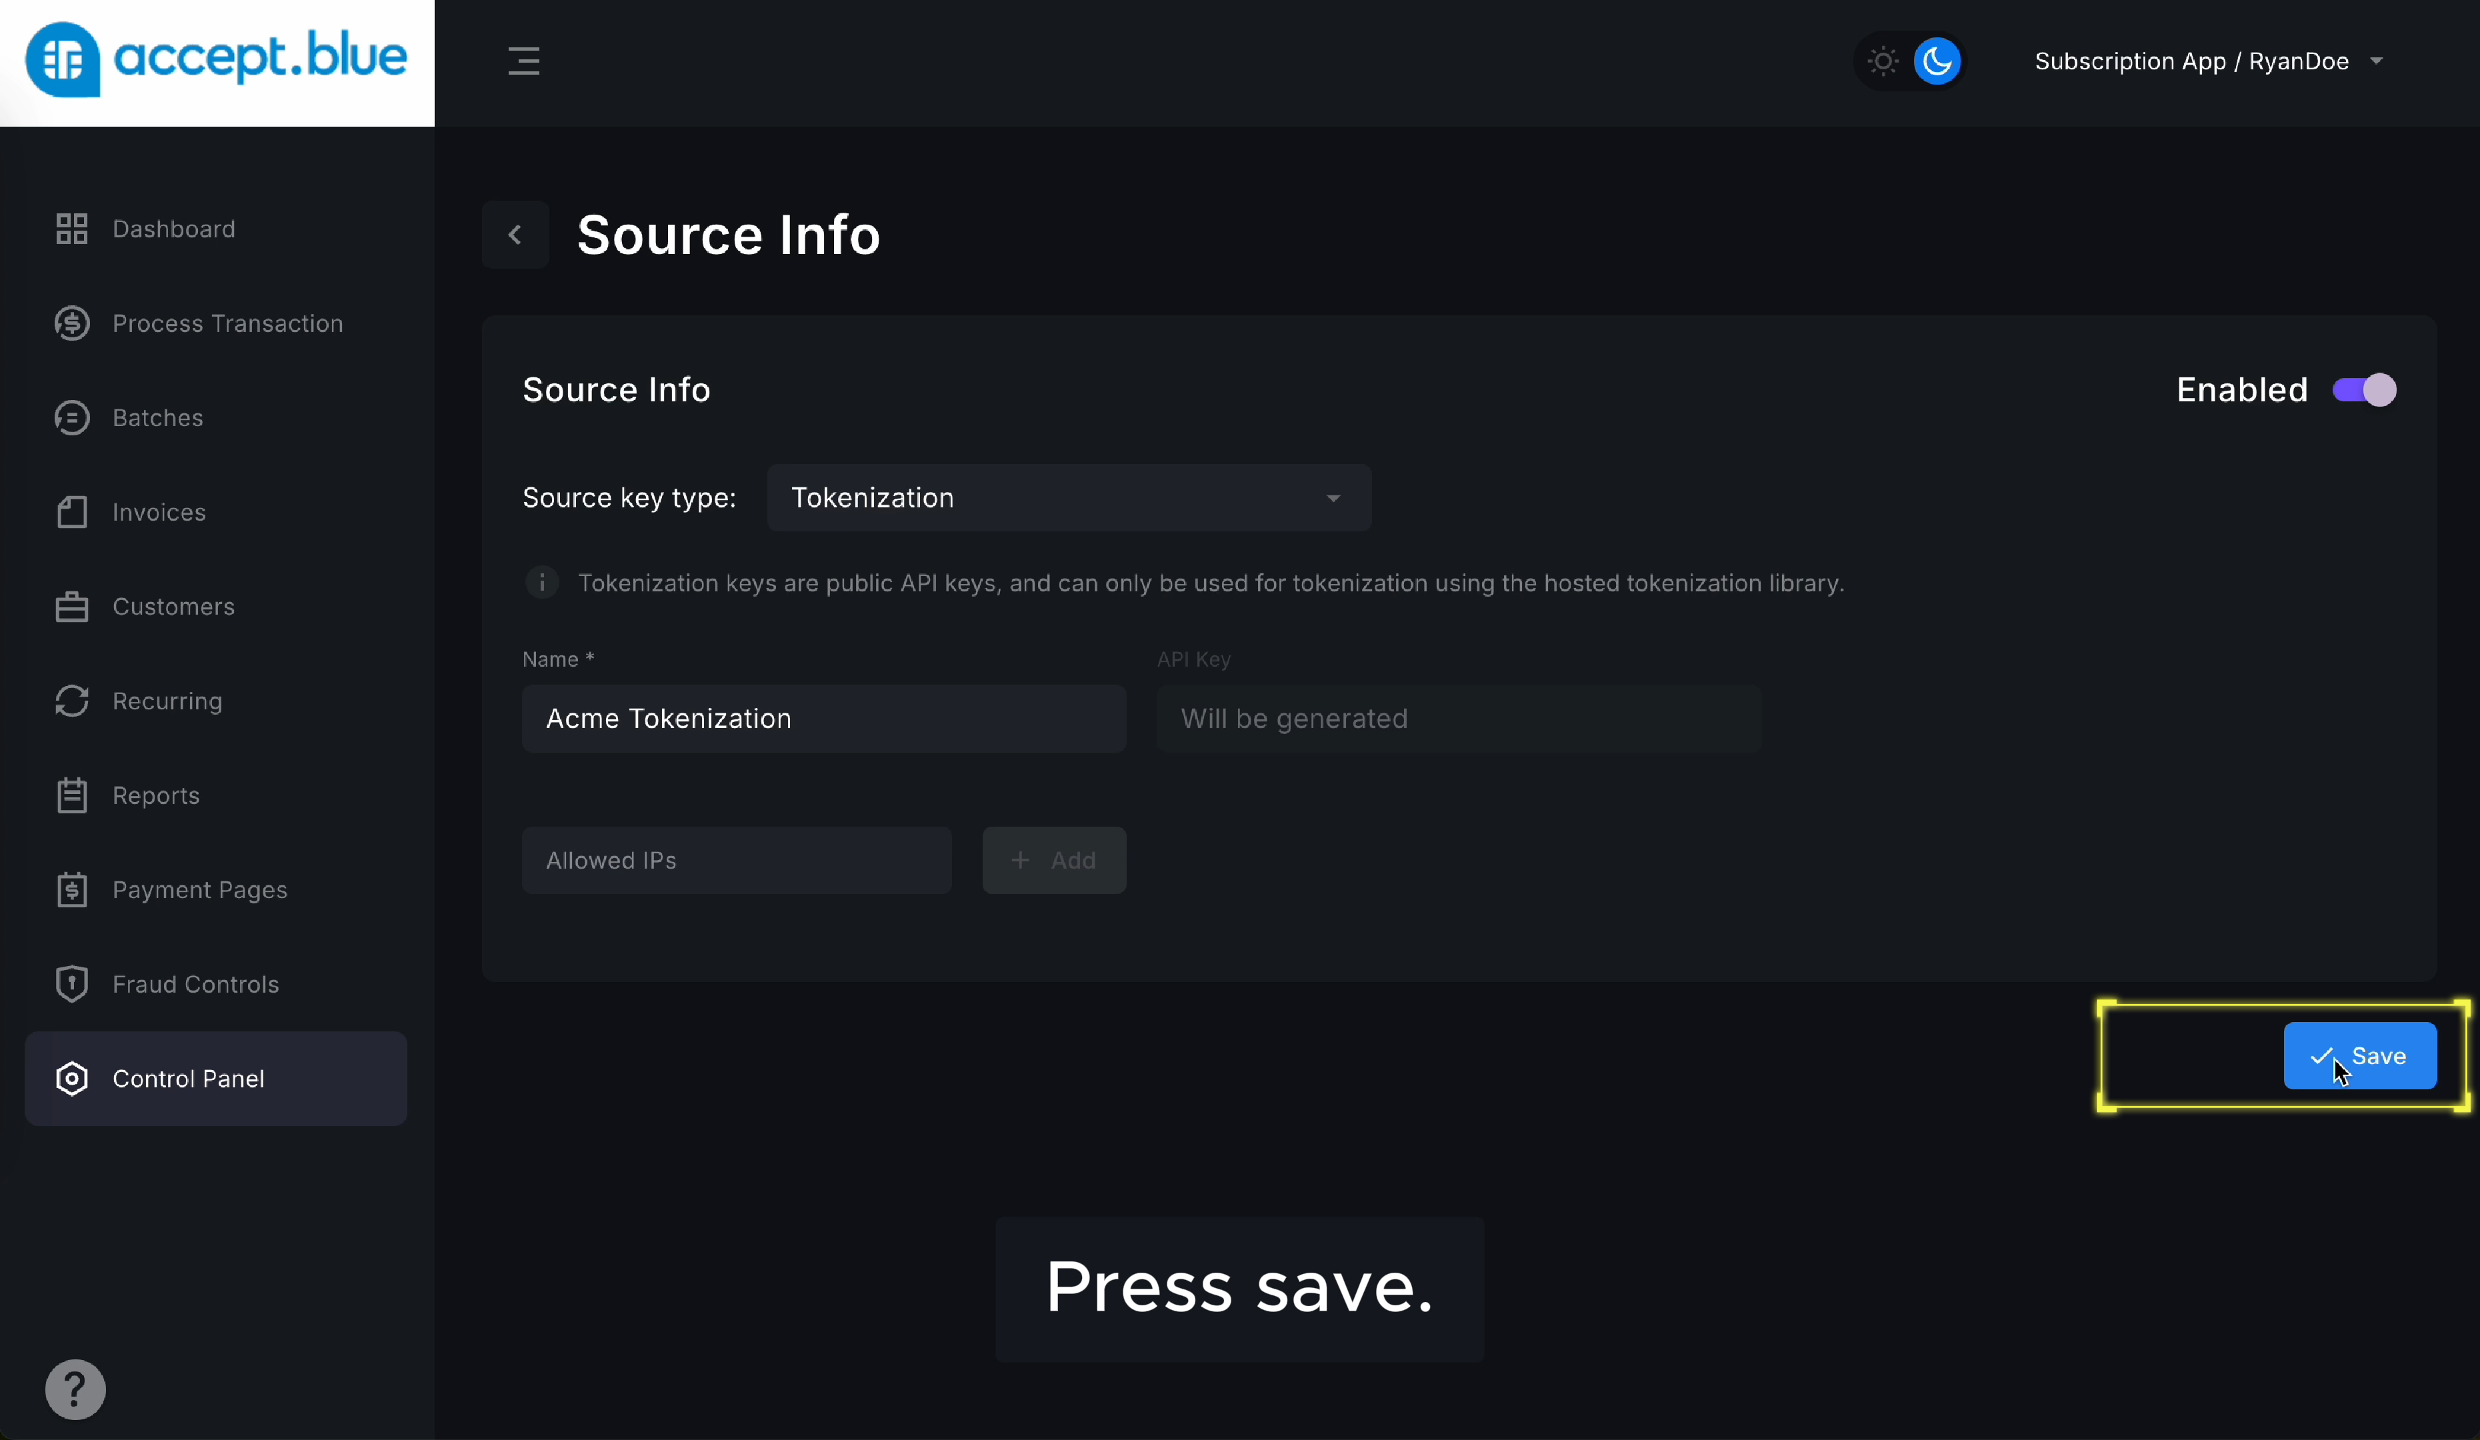Click the Add button for allowed IPs
The width and height of the screenshot is (2480, 1440).
[x=1053, y=859]
